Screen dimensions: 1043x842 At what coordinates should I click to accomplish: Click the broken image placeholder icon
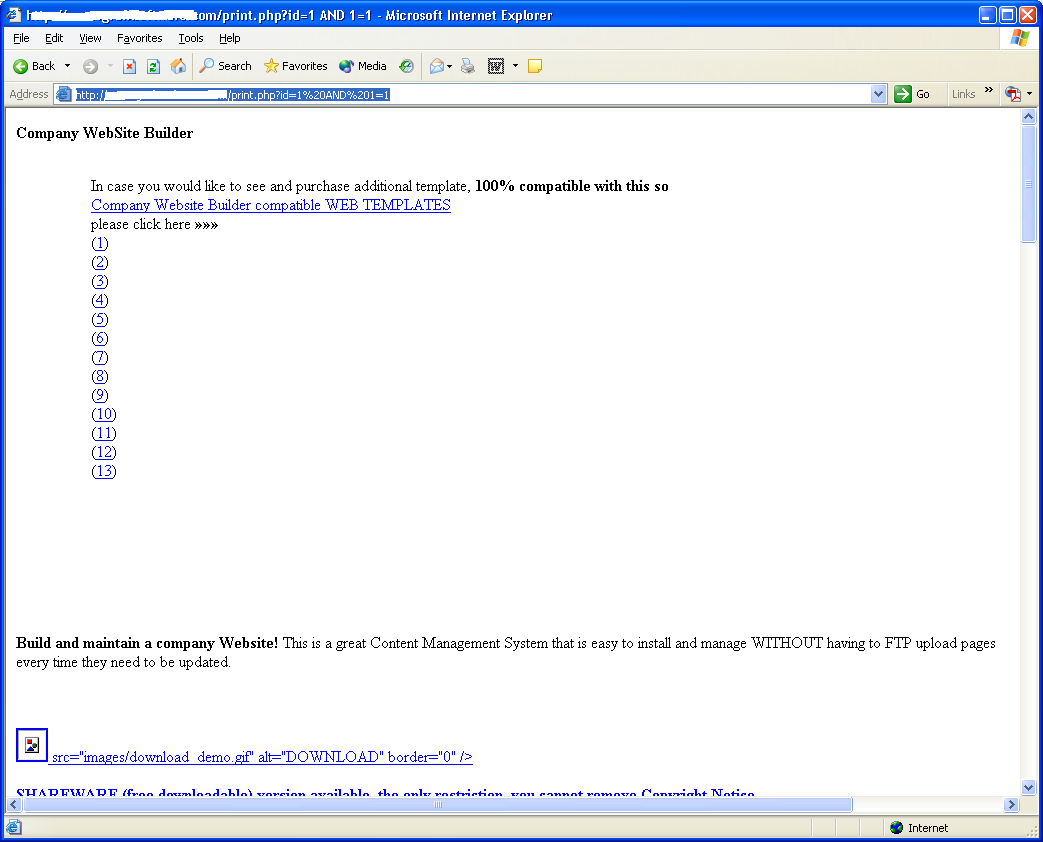tap(32, 745)
